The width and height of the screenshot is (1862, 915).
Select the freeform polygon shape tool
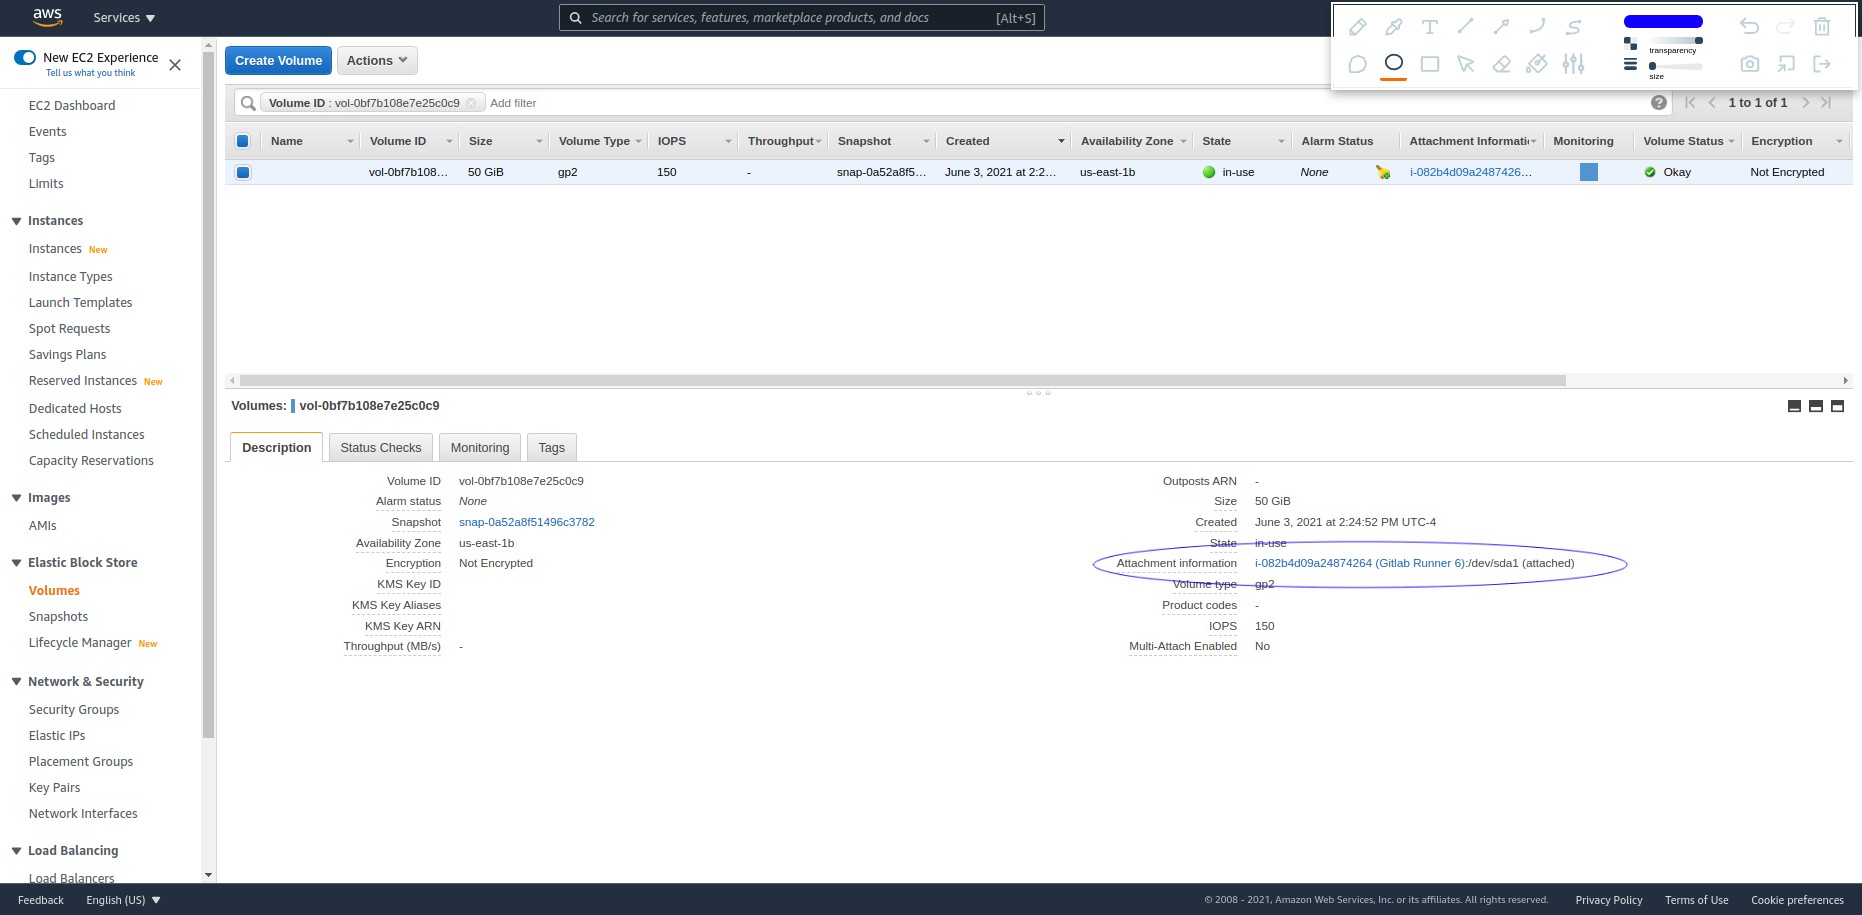click(x=1357, y=64)
